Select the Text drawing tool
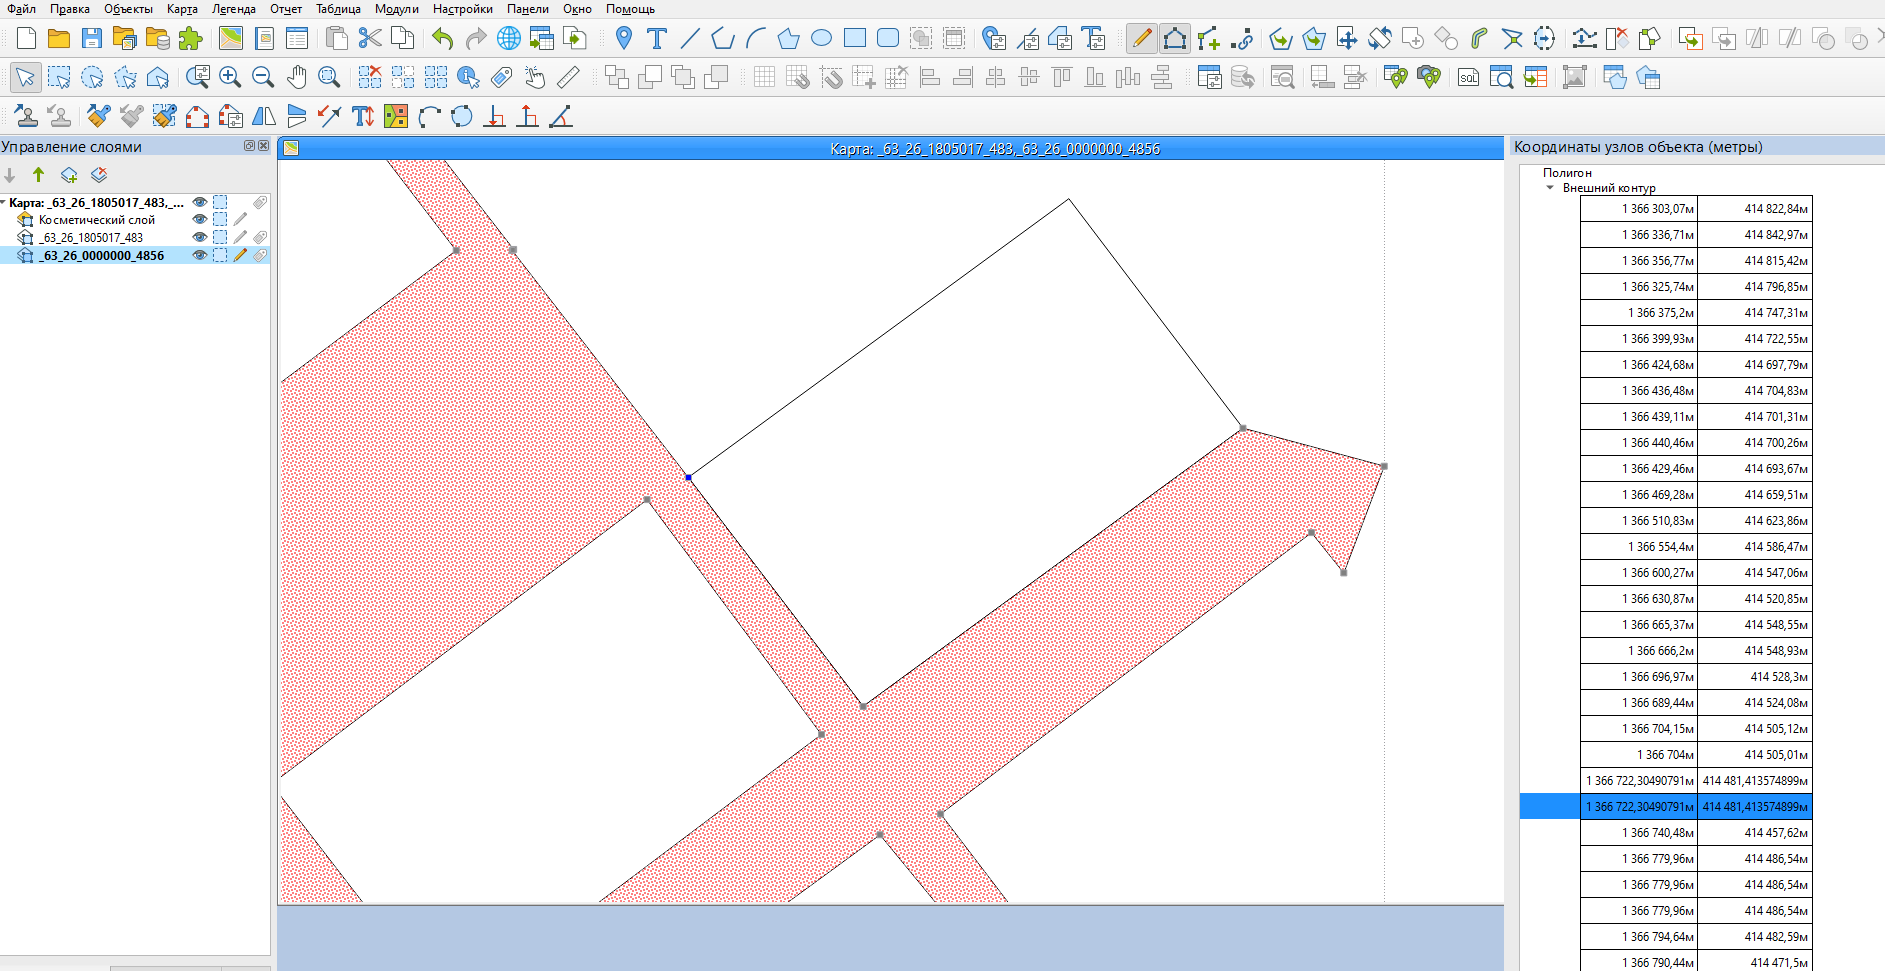The image size is (1885, 971). (656, 39)
